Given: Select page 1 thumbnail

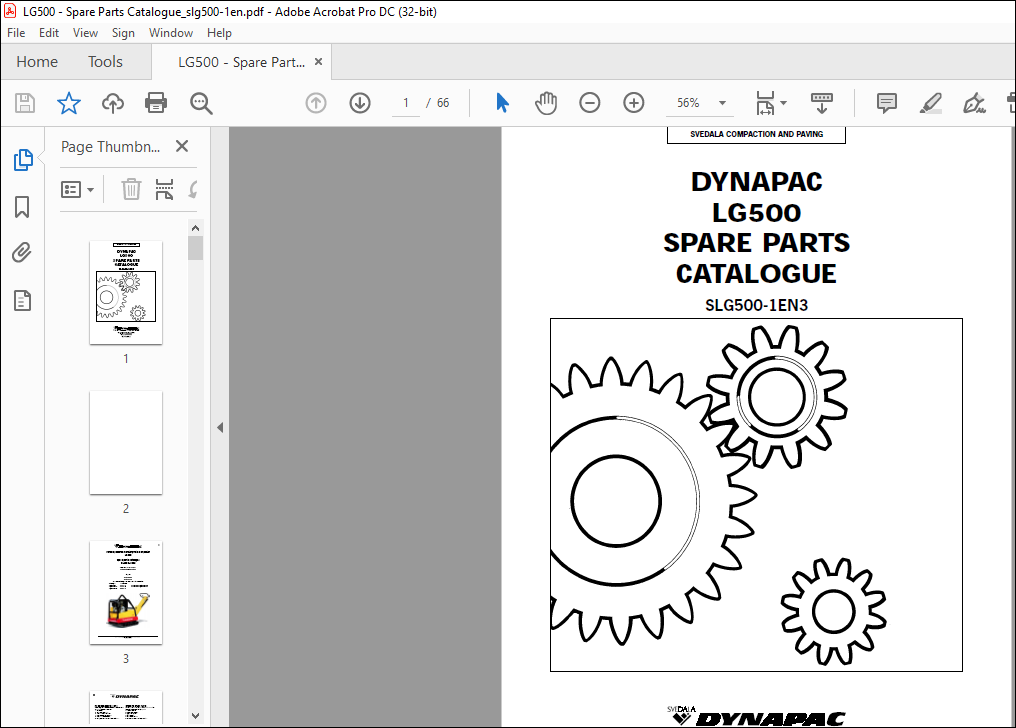Looking at the screenshot, I should [126, 292].
